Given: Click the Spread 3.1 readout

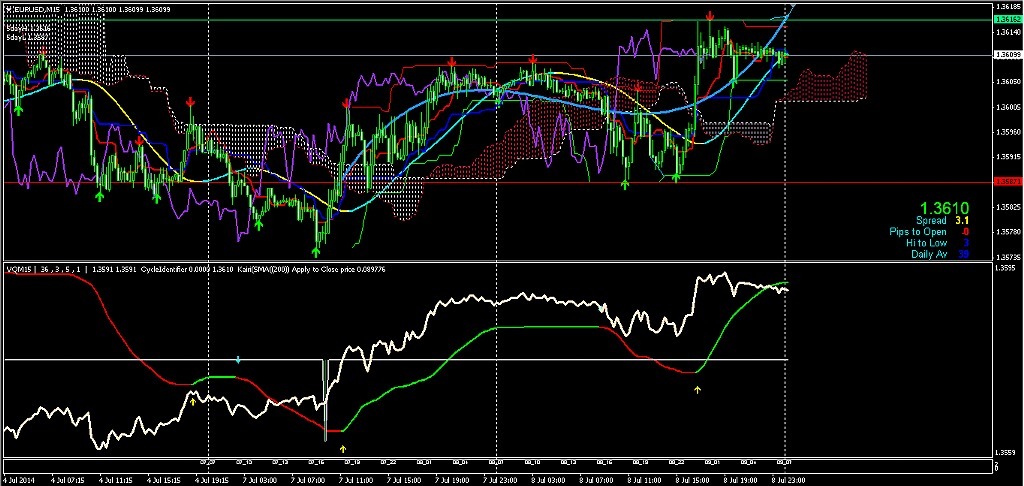Looking at the screenshot, I should [x=942, y=221].
